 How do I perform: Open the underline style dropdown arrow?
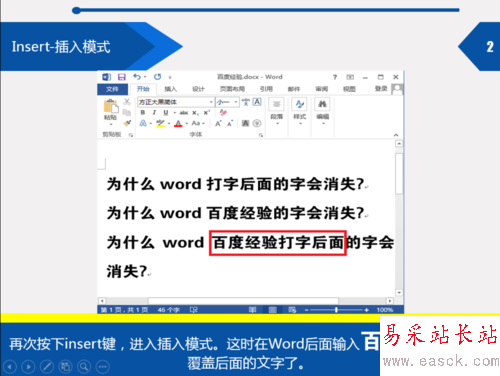pos(174,113)
